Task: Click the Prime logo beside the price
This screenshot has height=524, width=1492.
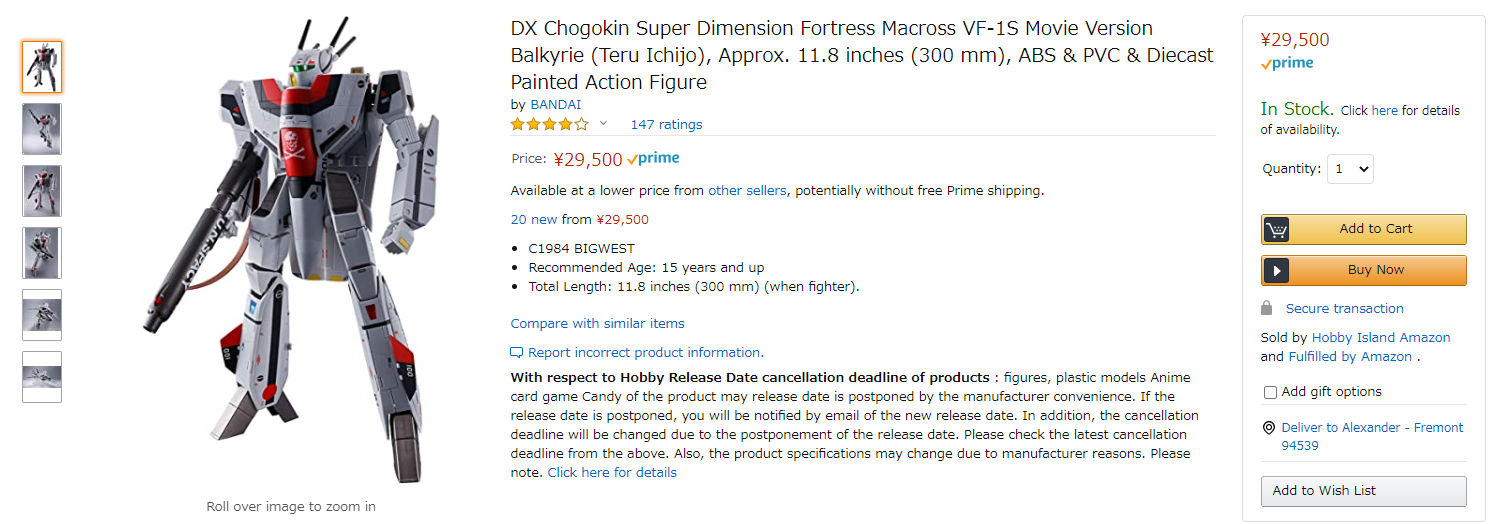Action: click(x=653, y=158)
